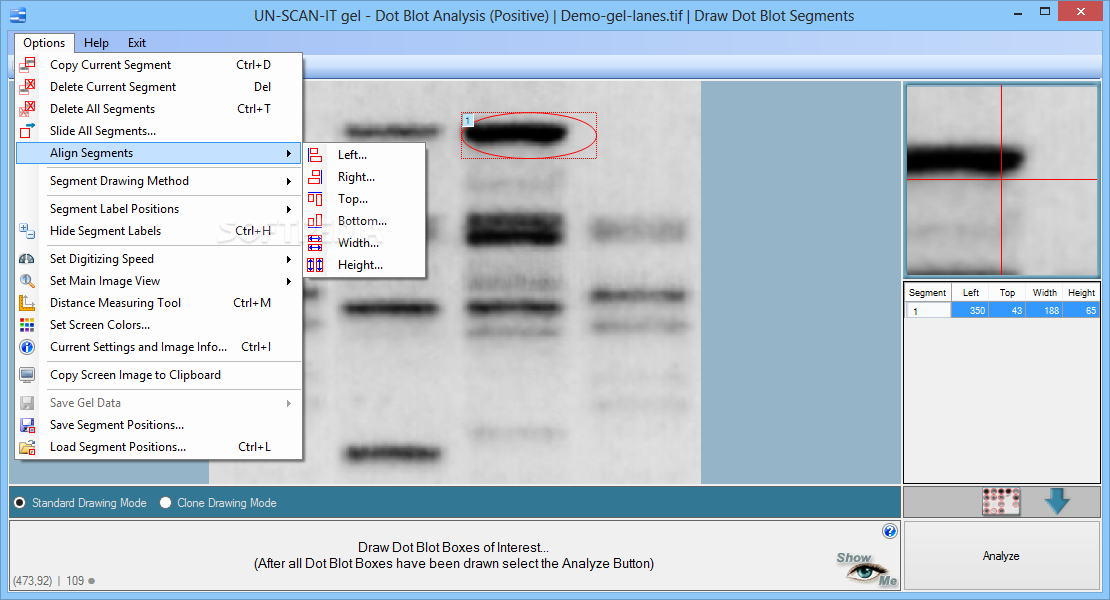
Task: Click the Left value 350 cell
Action: 971,311
